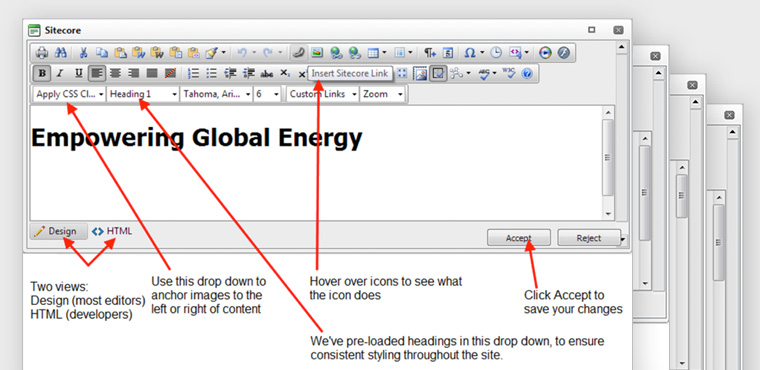Click the spell check ABC icon

(x=483, y=74)
